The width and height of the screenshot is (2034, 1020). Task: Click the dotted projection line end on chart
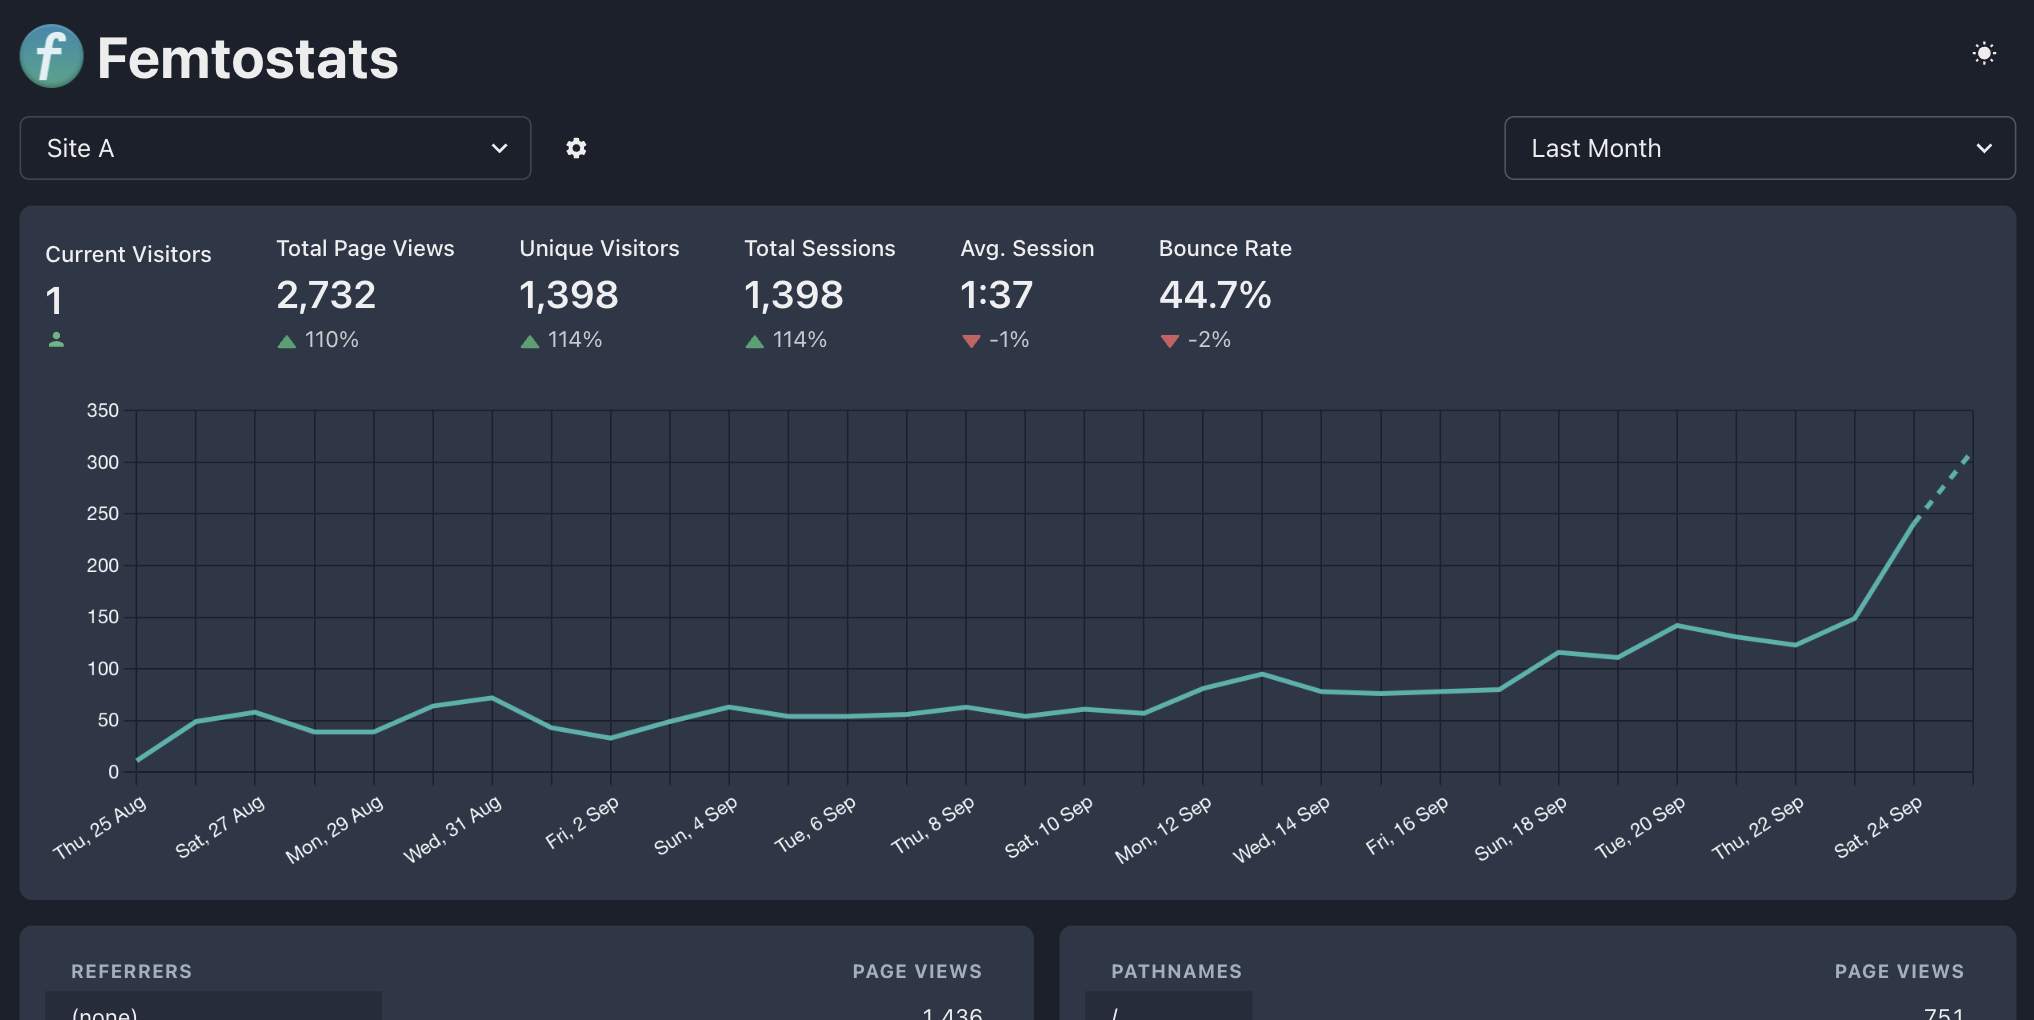pos(1968,457)
